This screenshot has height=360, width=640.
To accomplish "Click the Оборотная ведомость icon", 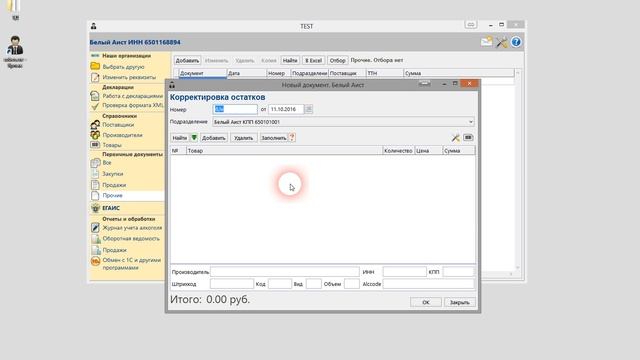I will coord(95,239).
